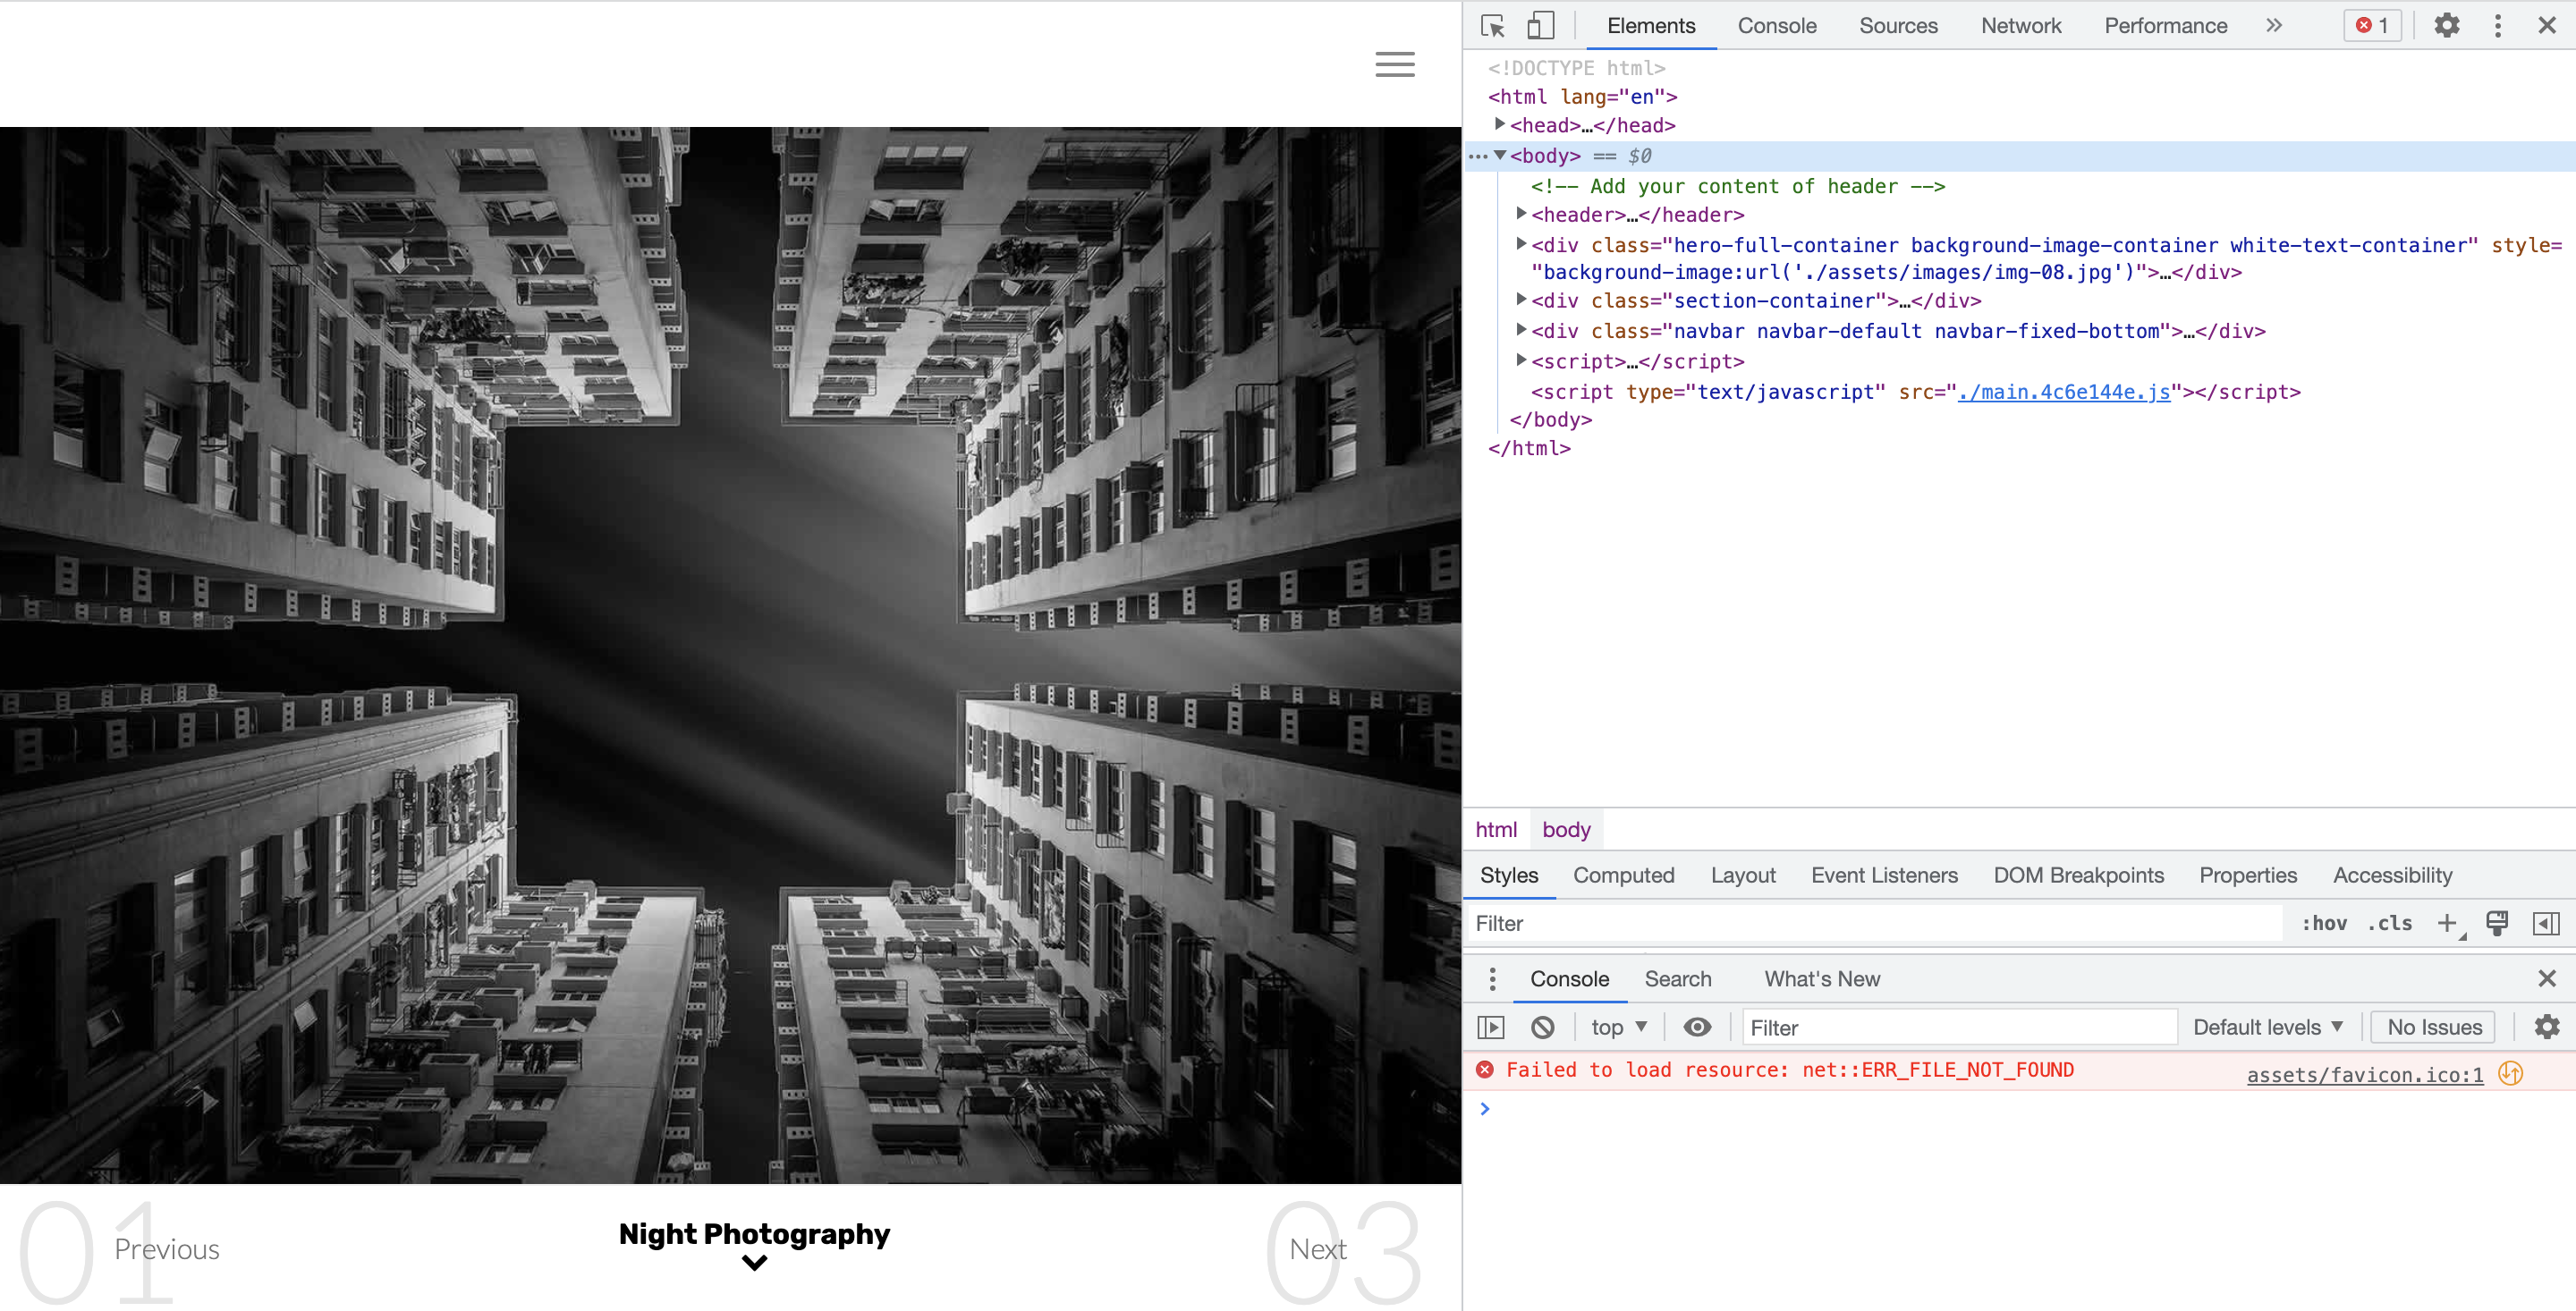Click the red error count badge
This screenshot has height=1311, width=2576.
(2372, 25)
